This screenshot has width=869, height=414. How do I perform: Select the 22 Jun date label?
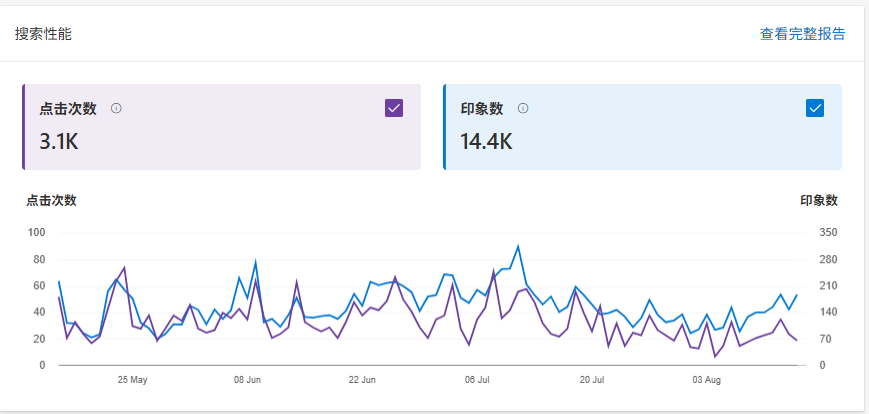click(x=362, y=380)
